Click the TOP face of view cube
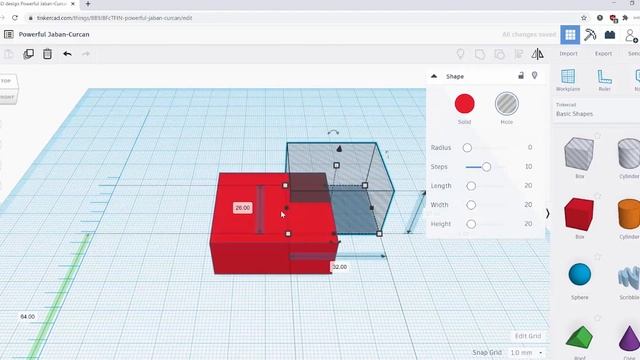Screen dimensions: 640x360 point(7,81)
